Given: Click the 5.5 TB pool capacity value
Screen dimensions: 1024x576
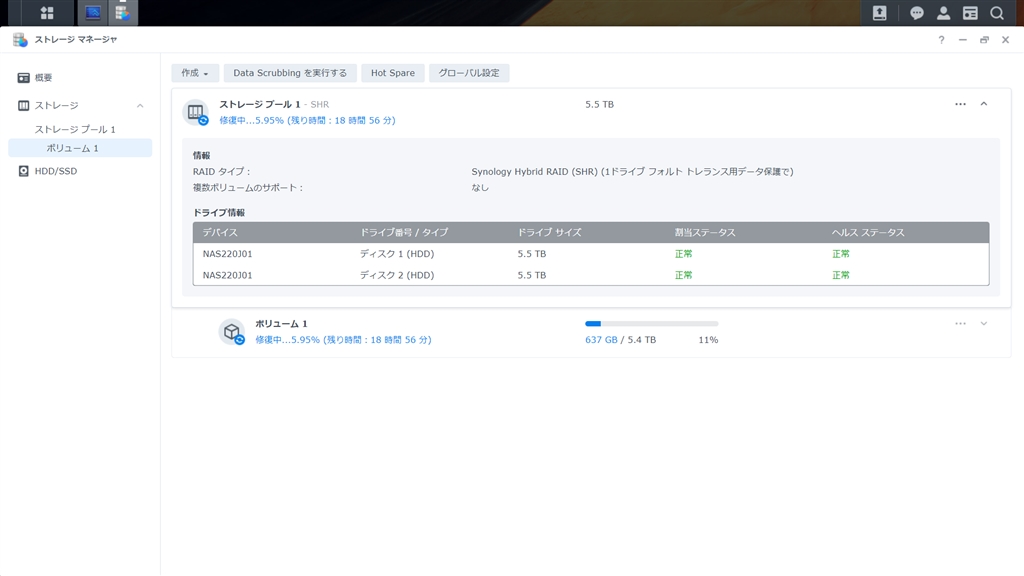Looking at the screenshot, I should click(600, 104).
